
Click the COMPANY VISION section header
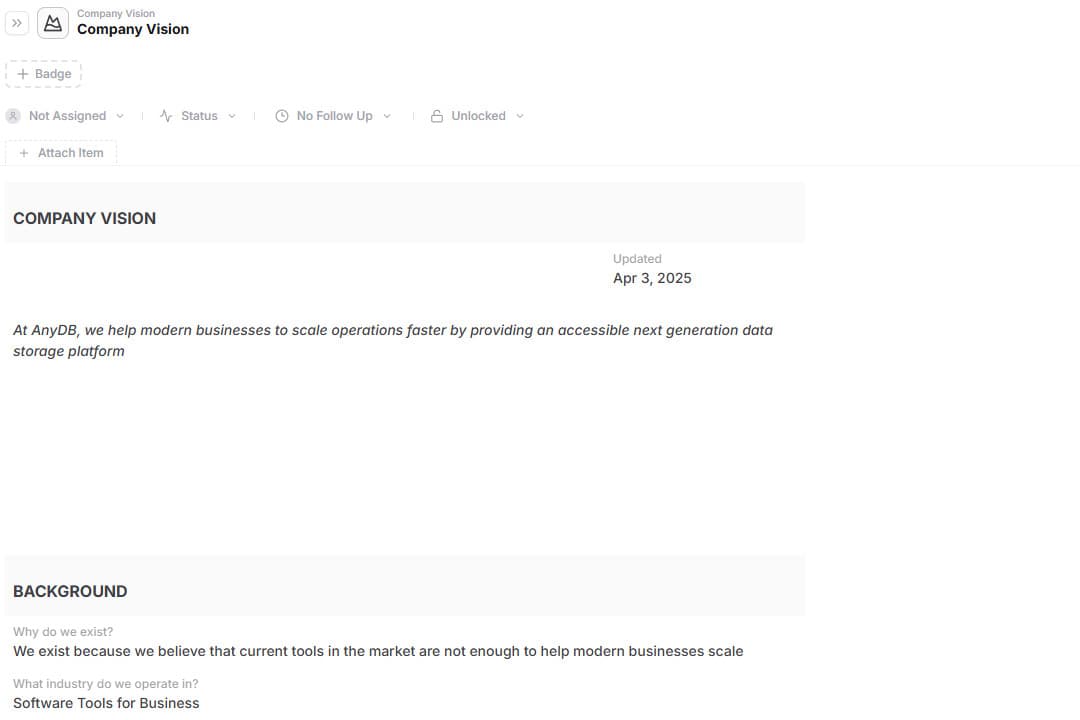(x=85, y=218)
